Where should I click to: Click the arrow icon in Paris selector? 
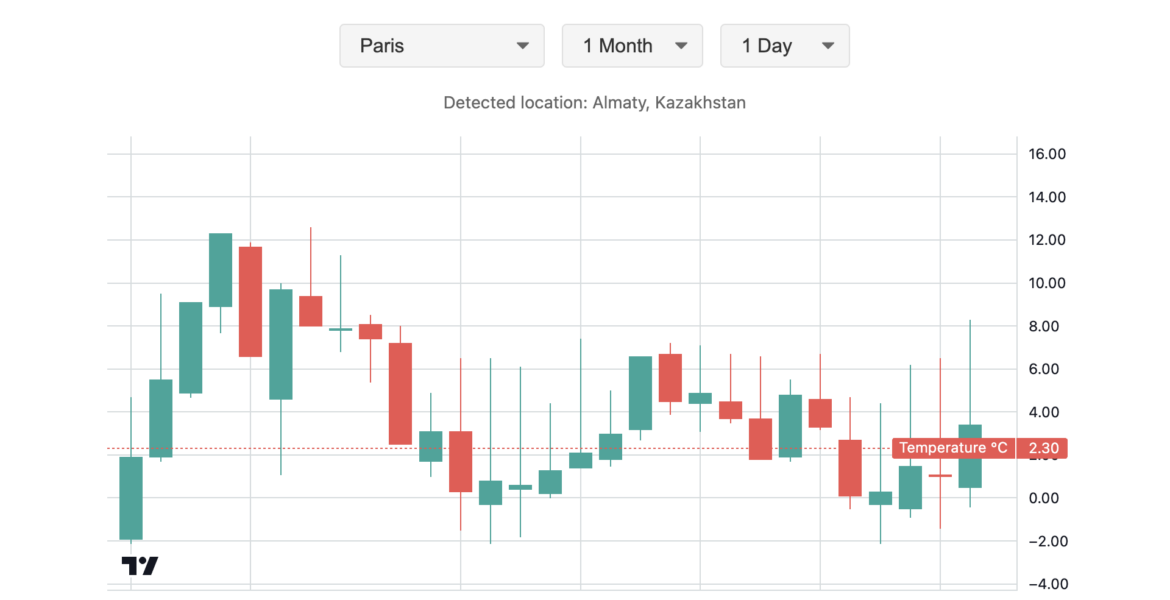[x=522, y=46]
